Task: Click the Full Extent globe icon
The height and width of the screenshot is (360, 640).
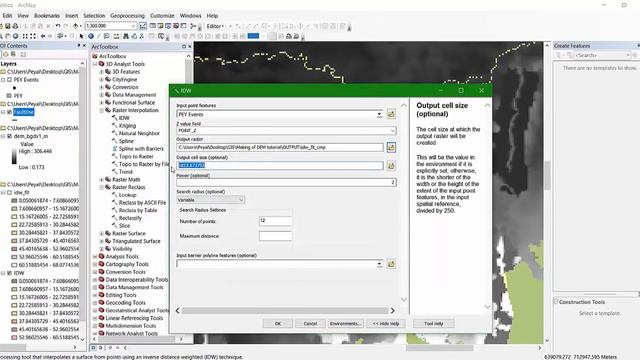Action: 16,36
